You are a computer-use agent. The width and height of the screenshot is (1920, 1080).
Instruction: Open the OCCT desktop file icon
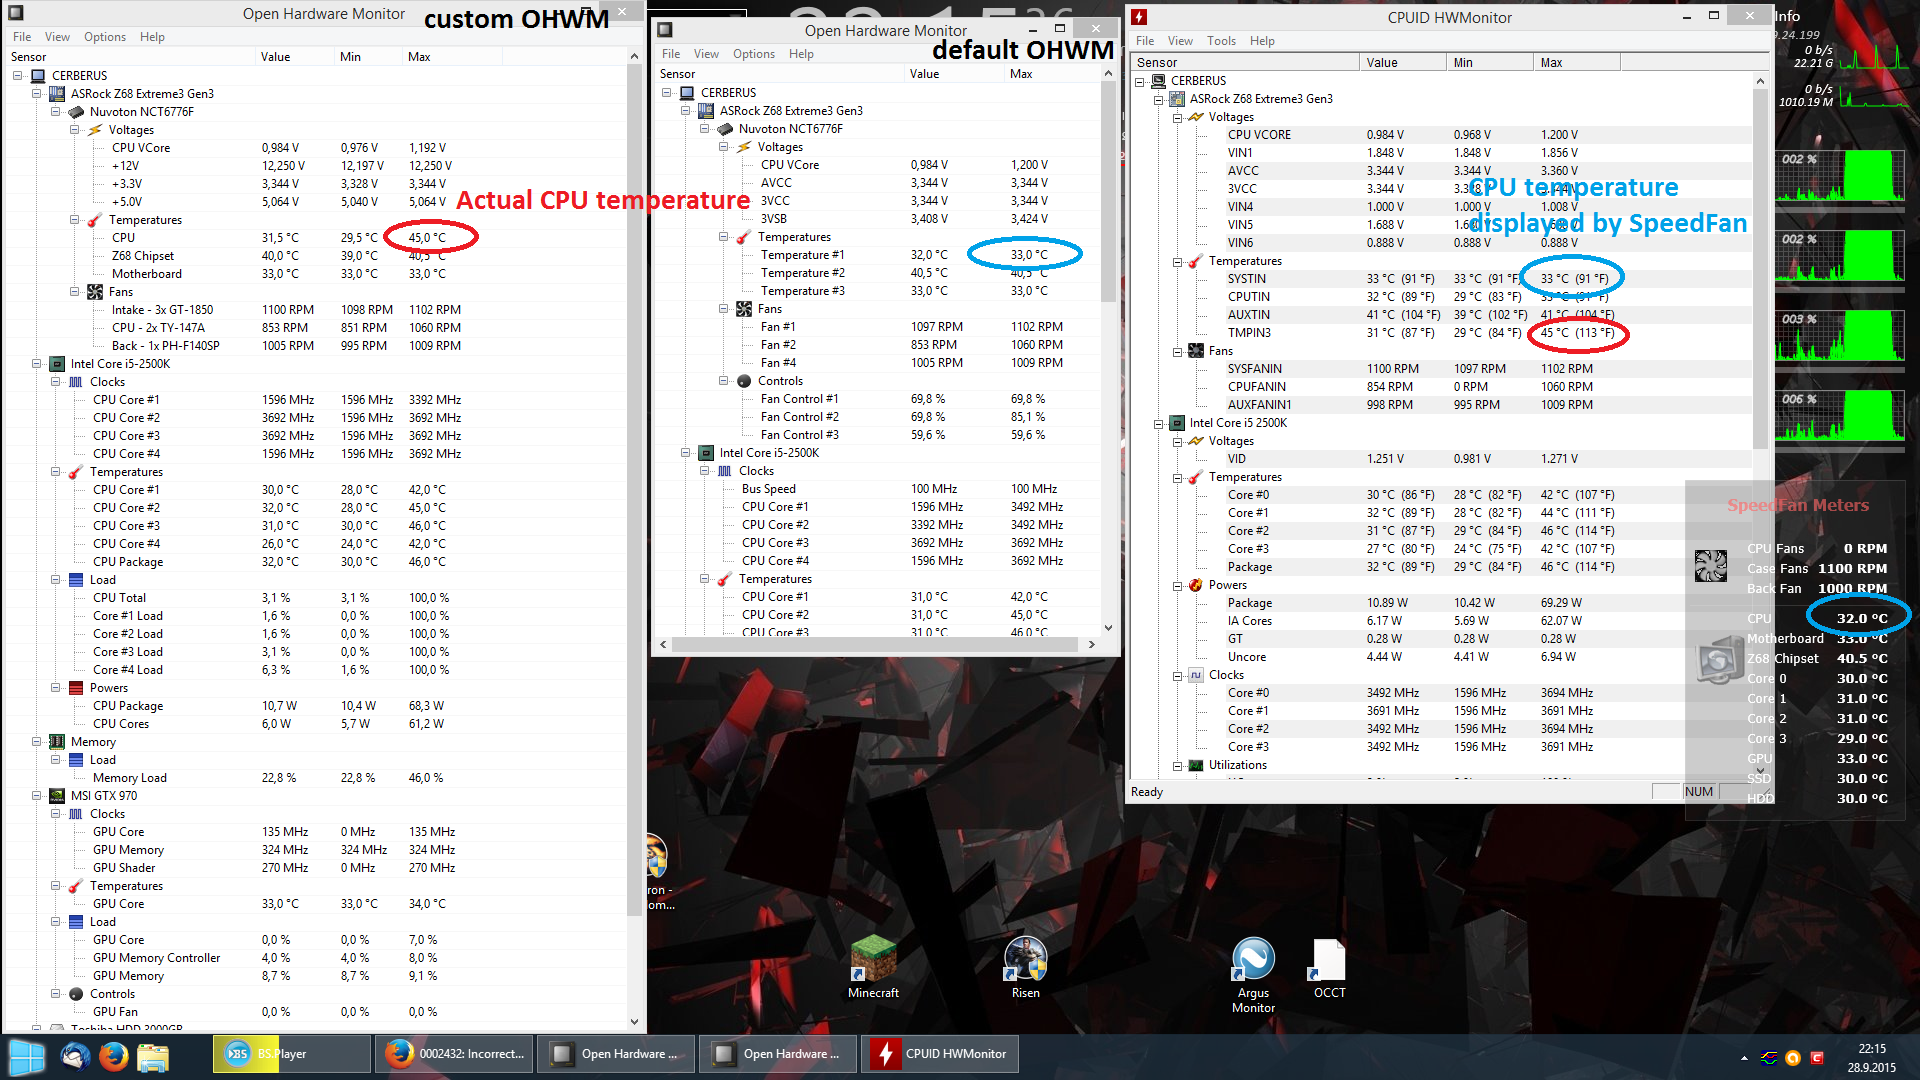pos(1329,967)
